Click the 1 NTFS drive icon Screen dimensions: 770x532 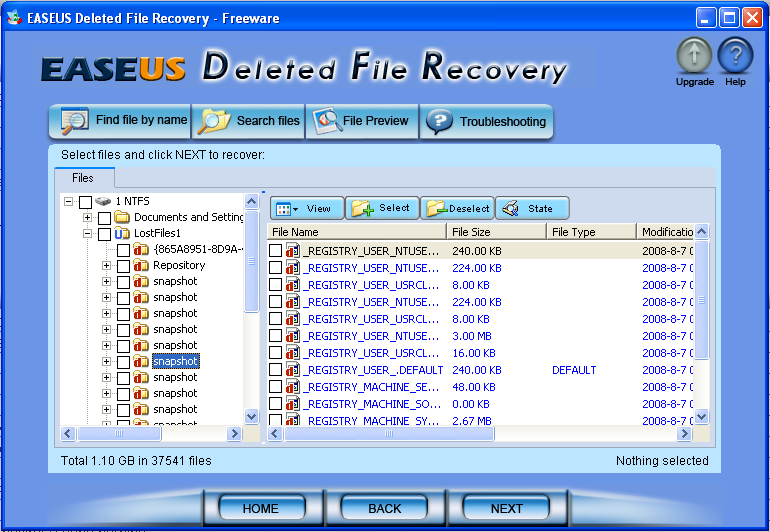coord(103,201)
